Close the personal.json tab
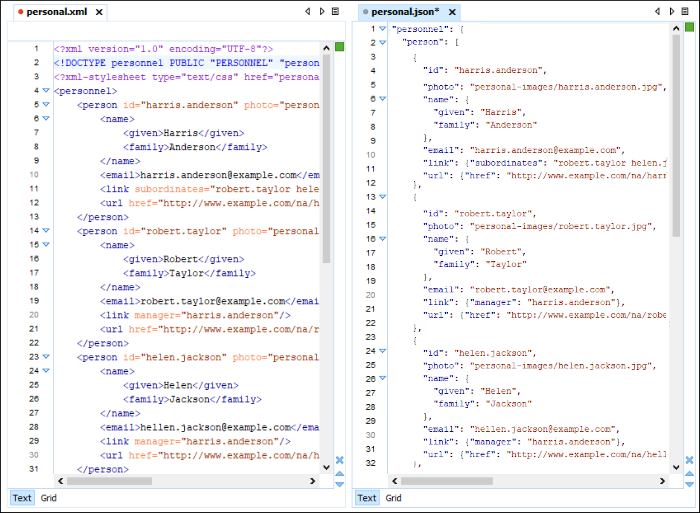700x513 pixels. [x=453, y=12]
